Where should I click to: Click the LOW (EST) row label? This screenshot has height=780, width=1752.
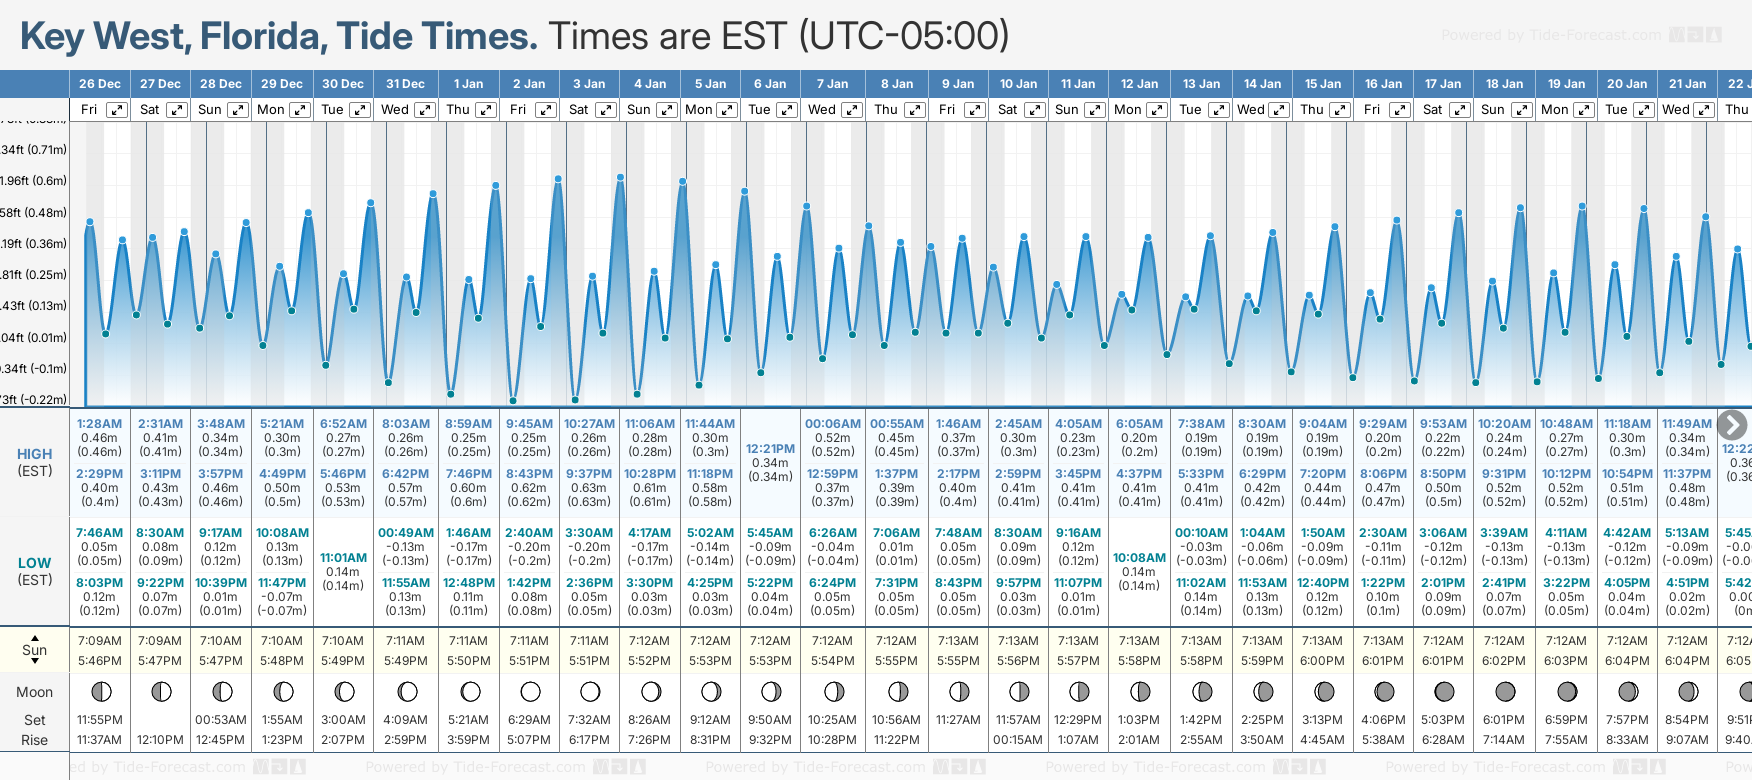tap(34, 571)
